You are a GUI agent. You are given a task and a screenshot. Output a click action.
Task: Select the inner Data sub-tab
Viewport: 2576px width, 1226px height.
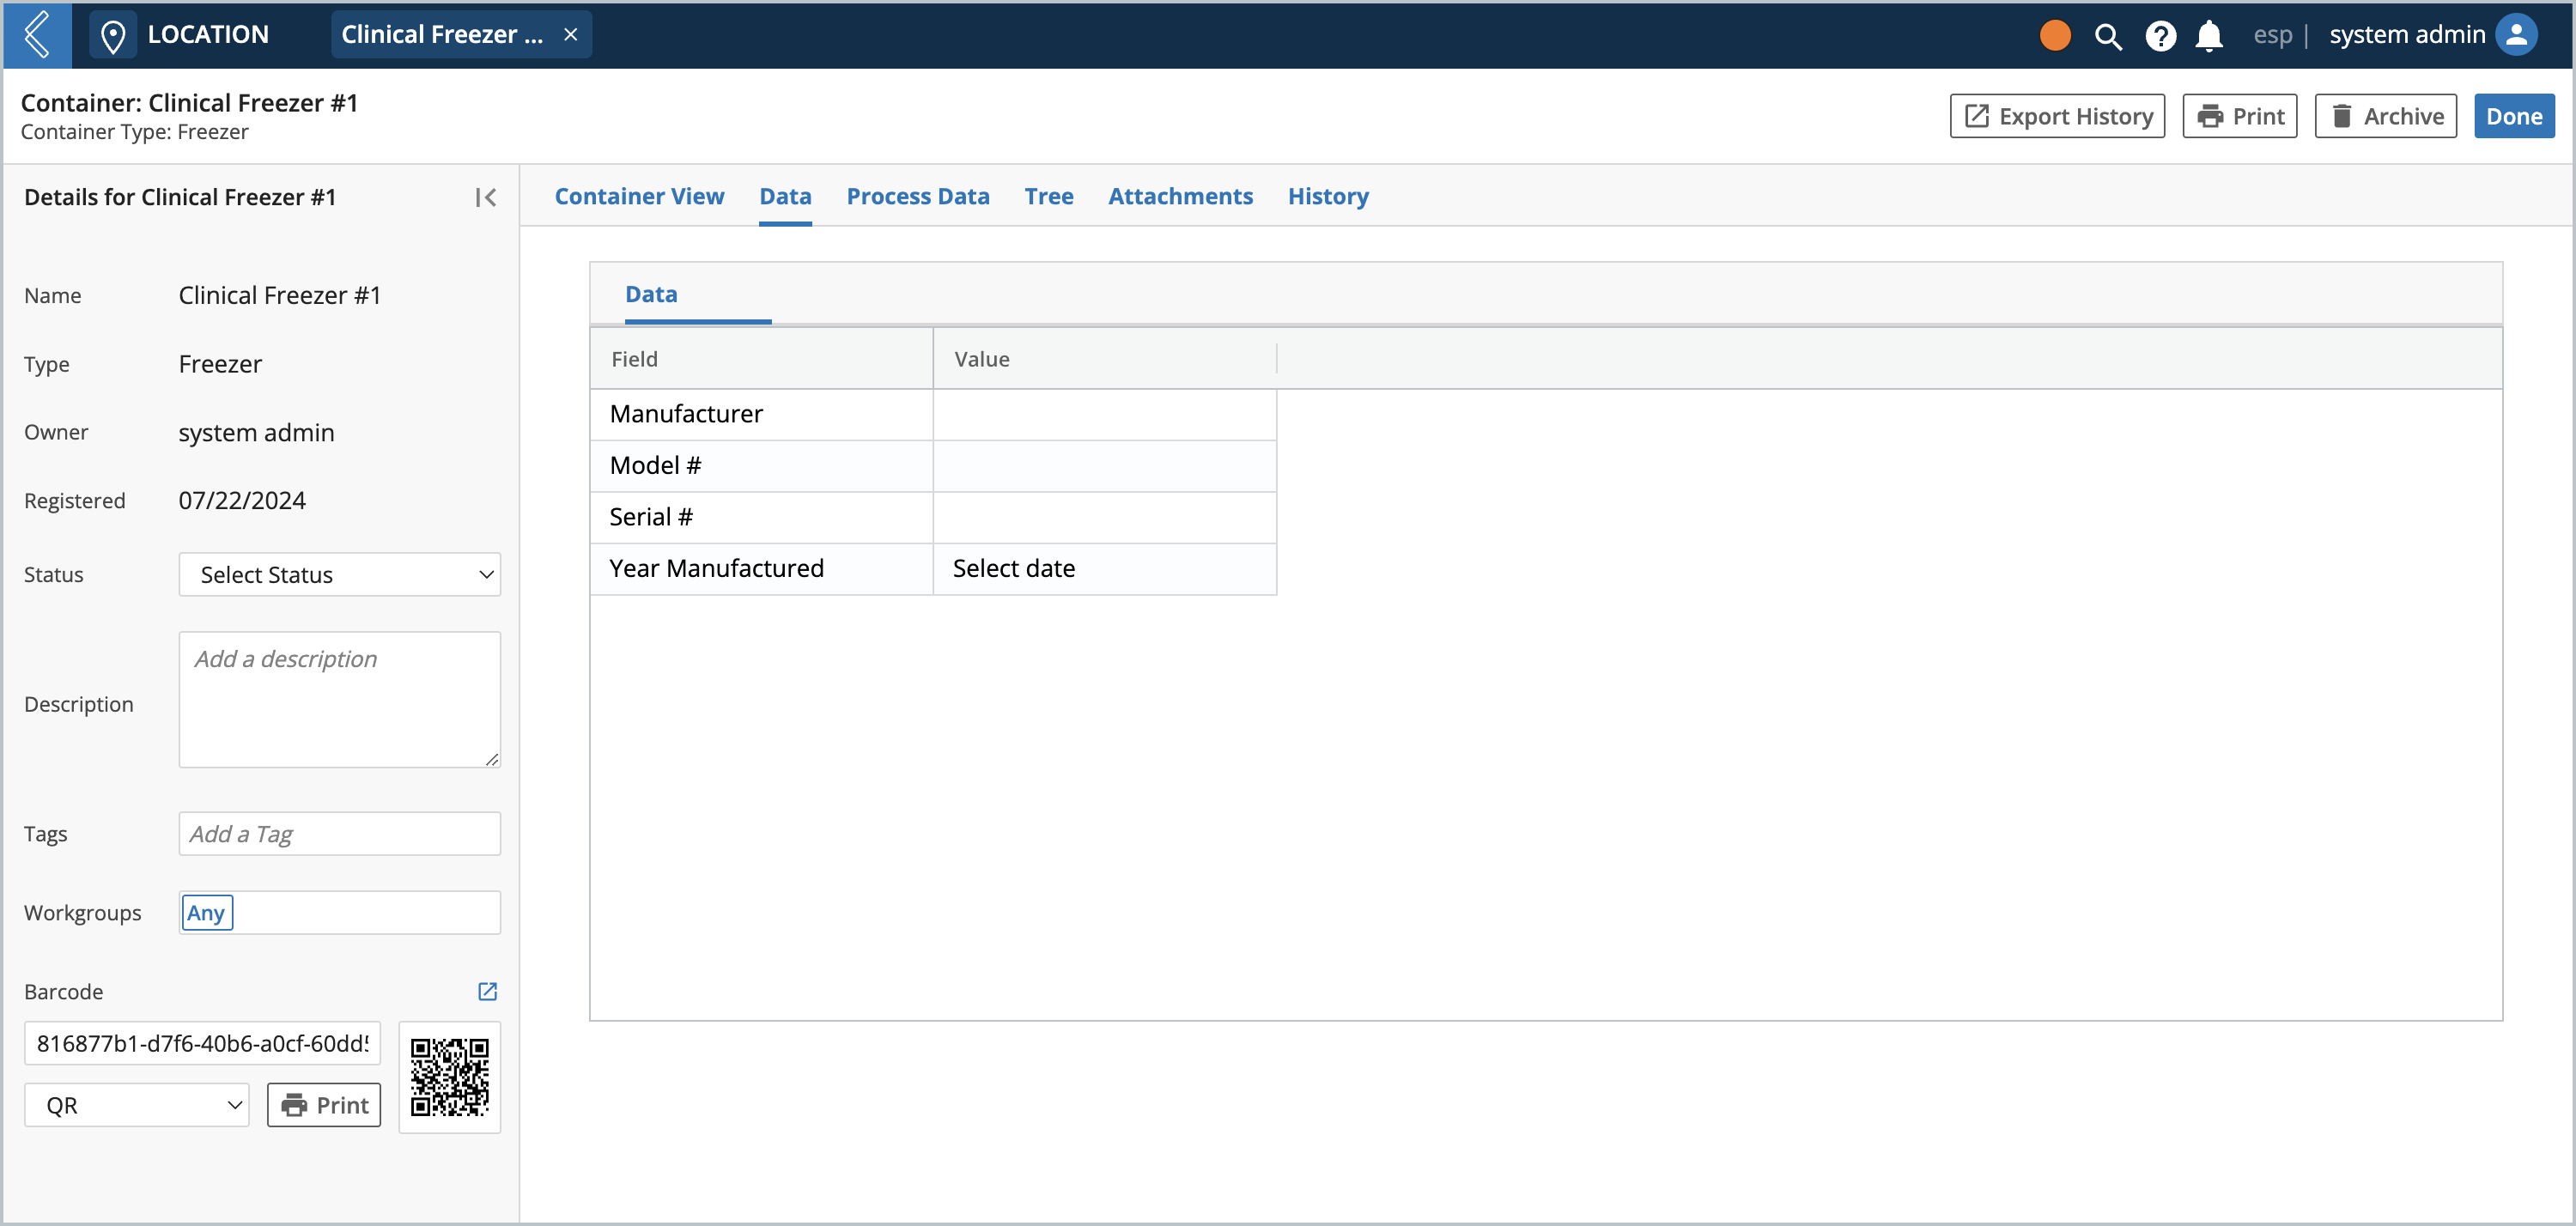(651, 294)
